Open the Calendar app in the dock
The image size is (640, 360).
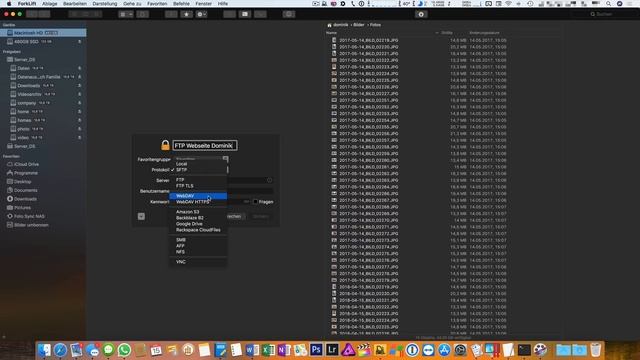click(x=156, y=350)
